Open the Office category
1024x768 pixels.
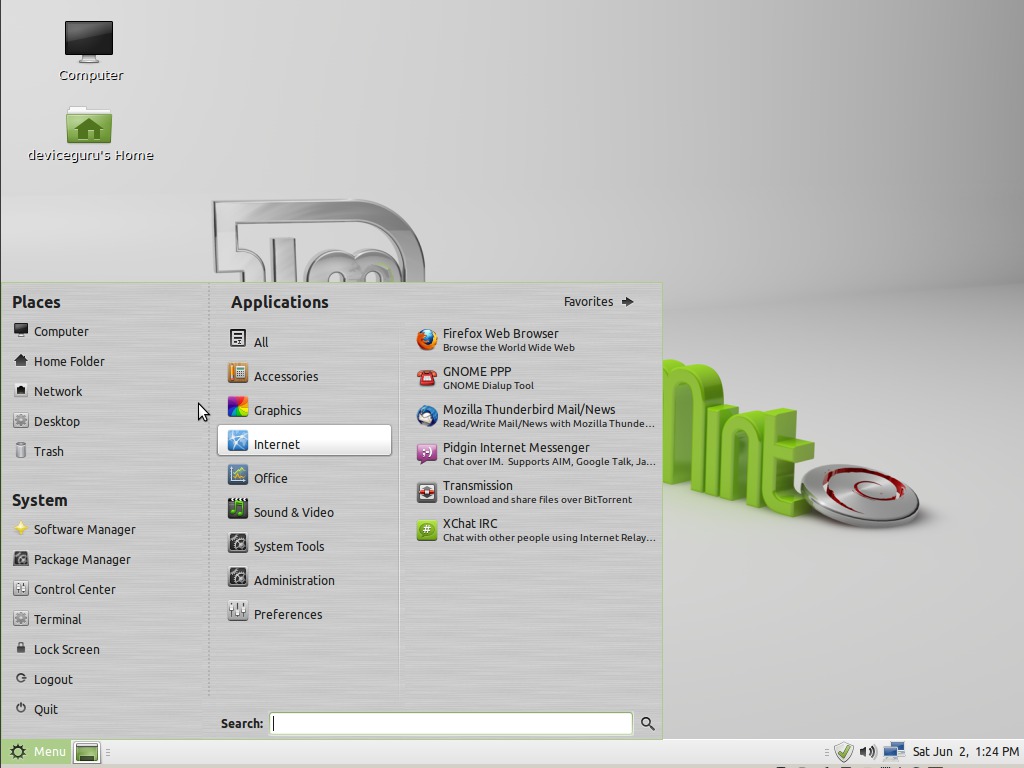[x=304, y=477]
